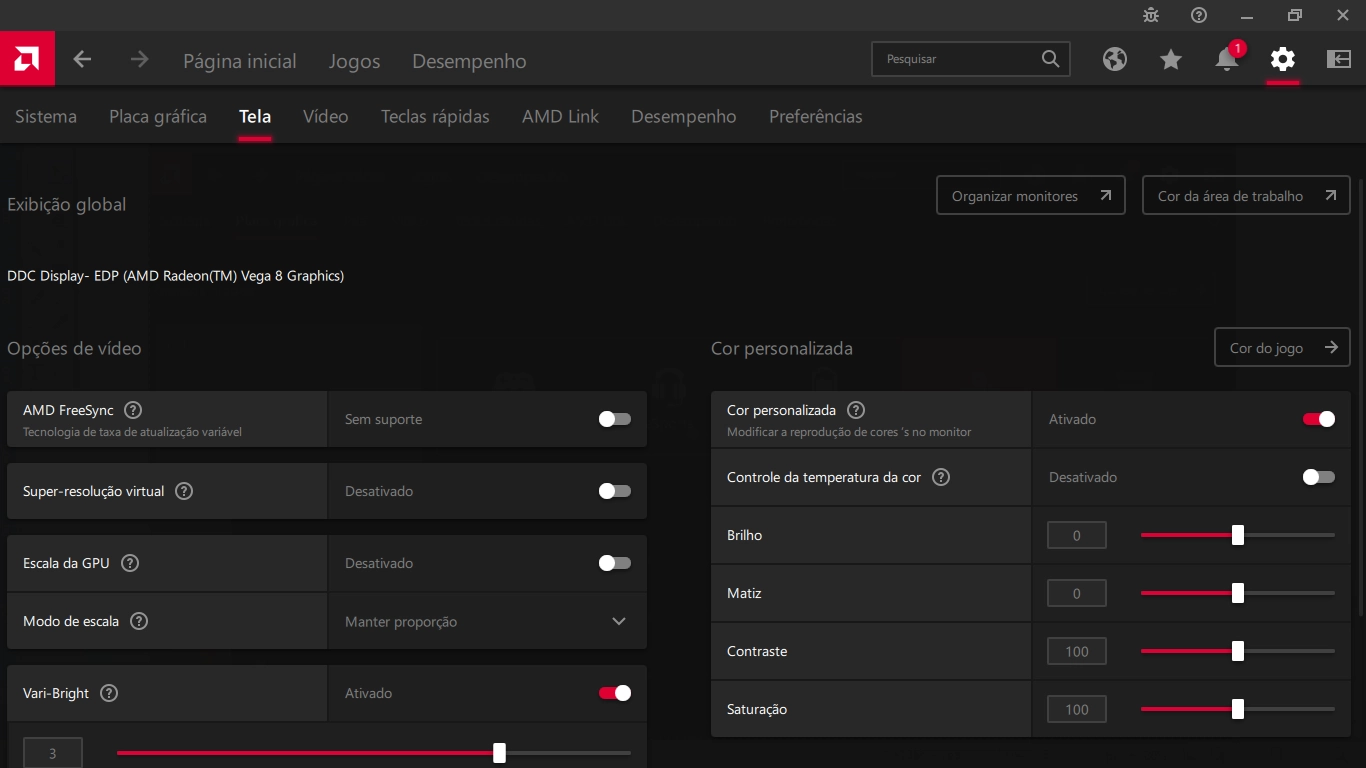Show help for Controle da temperatura da cor

941,477
